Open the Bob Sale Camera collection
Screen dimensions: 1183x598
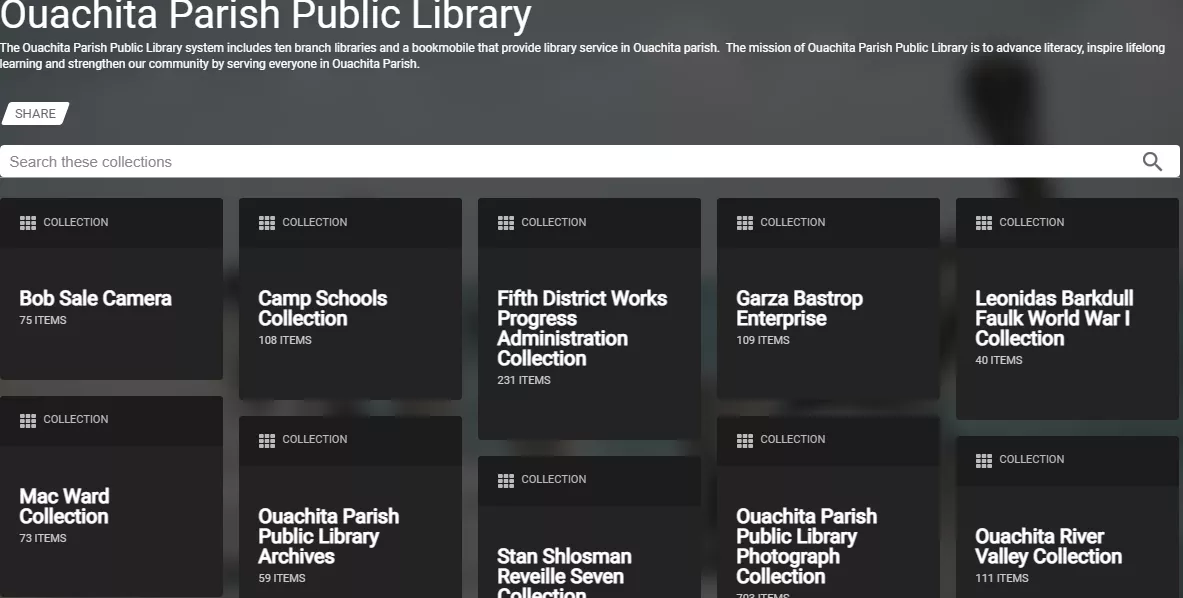coord(96,299)
